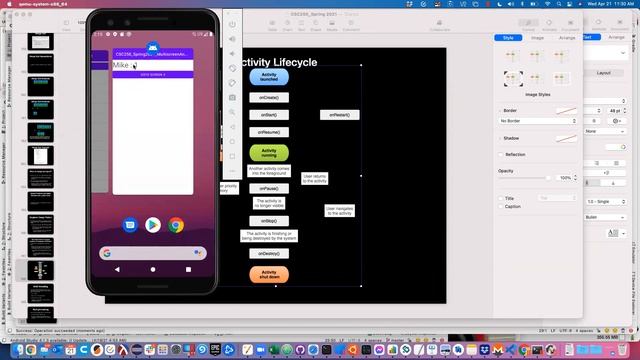Click the Shadow style swatch
Viewport: 640px width, 360px height.
(x=566, y=138)
